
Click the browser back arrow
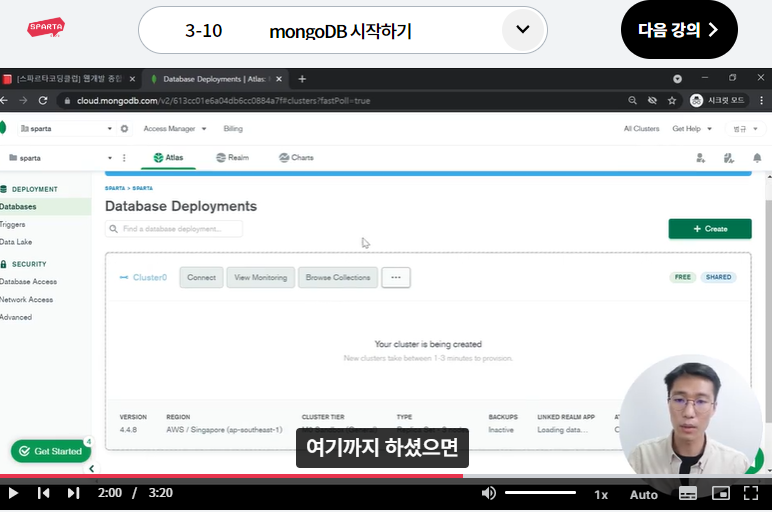pos(4,100)
